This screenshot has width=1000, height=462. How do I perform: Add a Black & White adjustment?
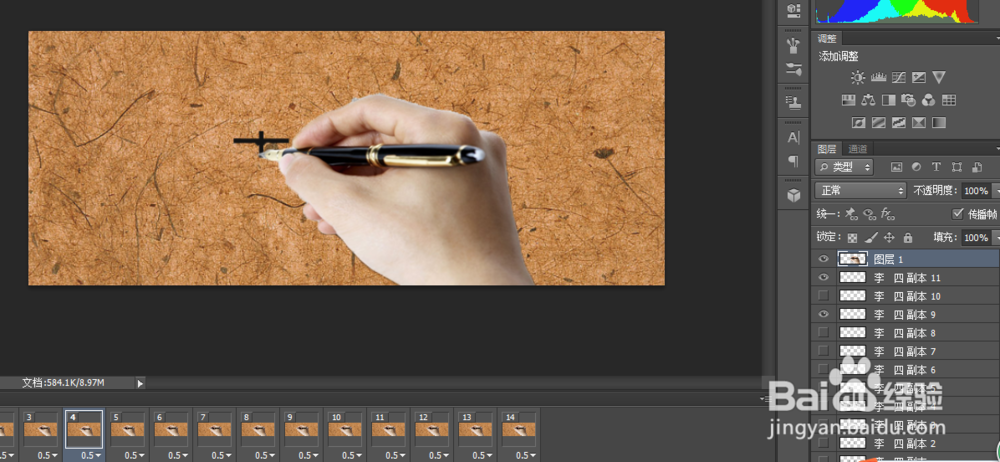[888, 100]
